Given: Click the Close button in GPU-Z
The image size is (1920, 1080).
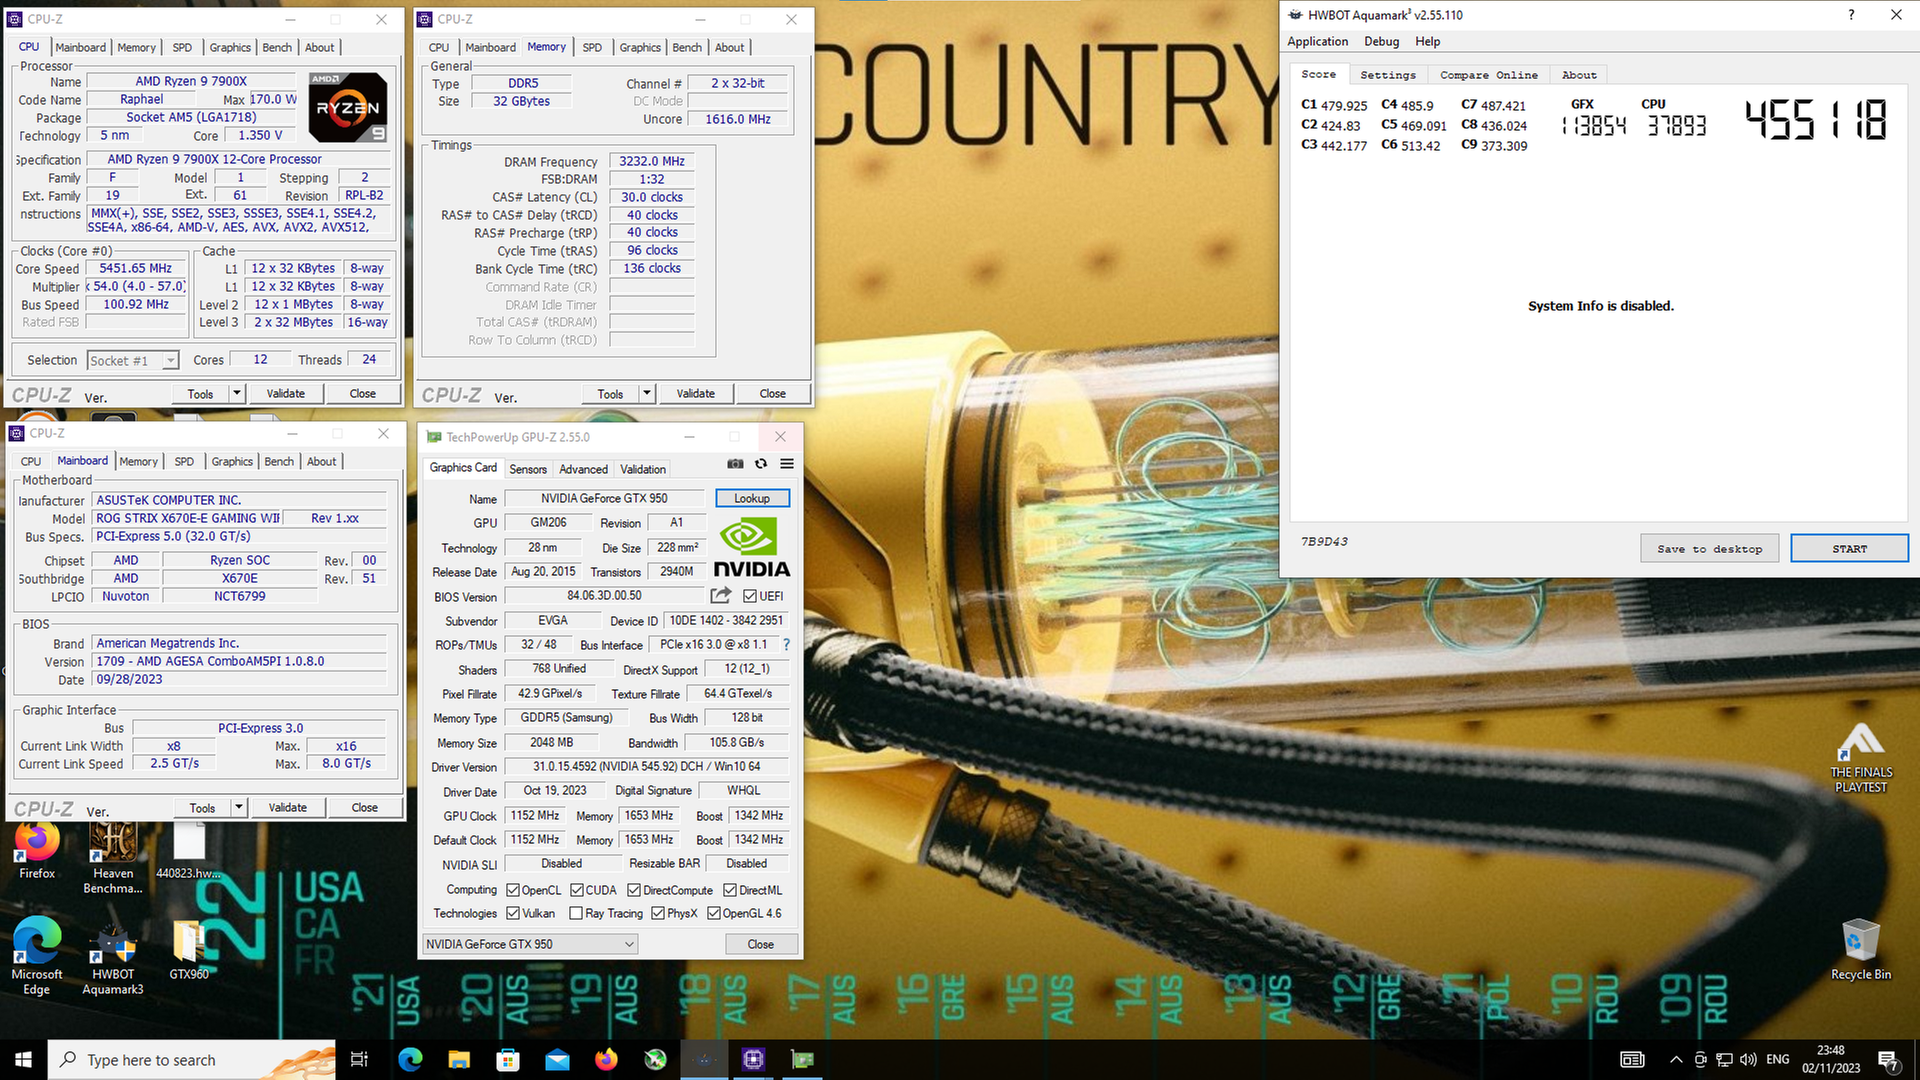Looking at the screenshot, I should (760, 944).
